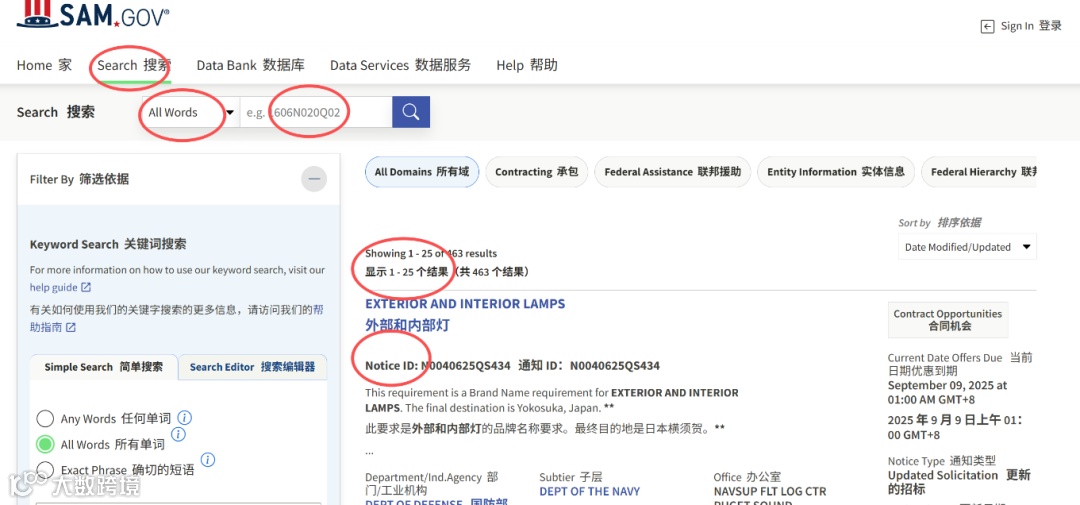
Task: Collapse the Filter By panel with the minus icon
Action: [314, 179]
